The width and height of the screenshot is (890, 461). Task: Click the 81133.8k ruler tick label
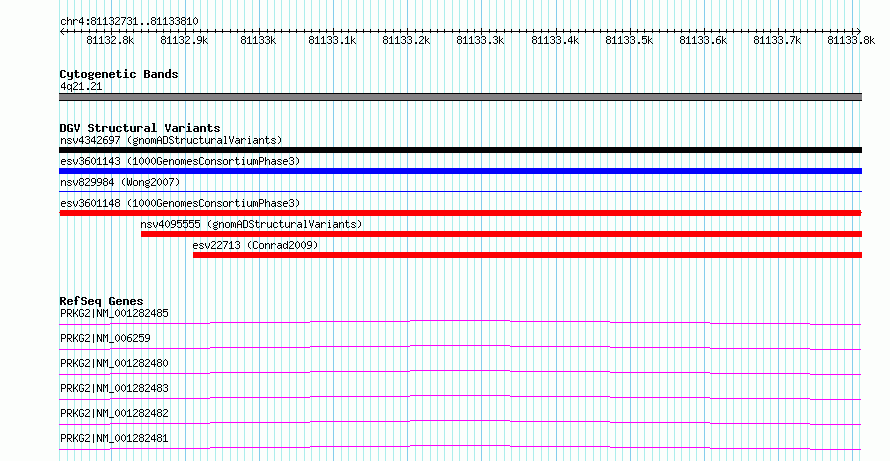(x=851, y=40)
